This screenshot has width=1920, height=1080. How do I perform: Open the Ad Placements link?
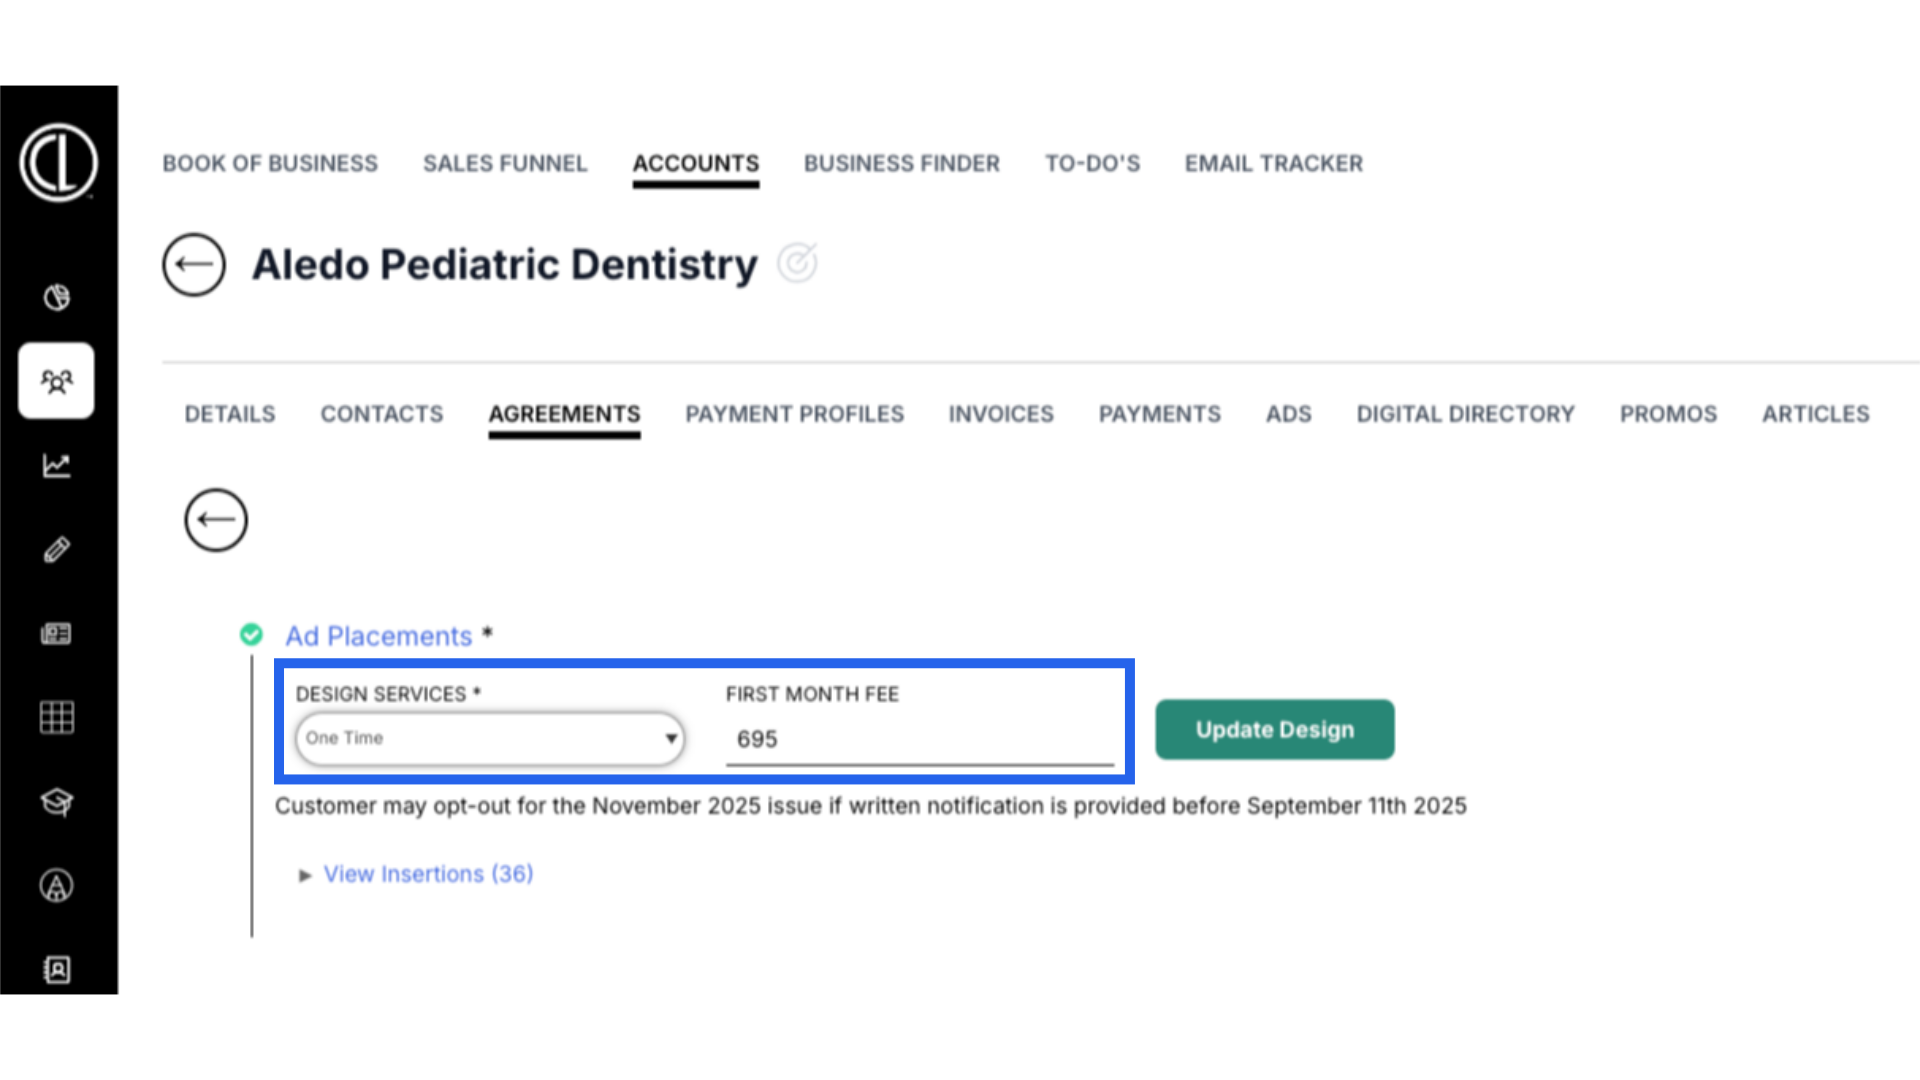click(x=379, y=636)
